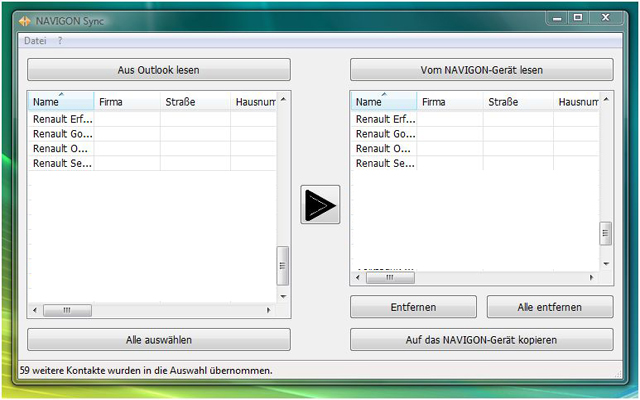Open the Datei menu
Image resolution: width=640 pixels, height=400 pixels.
pos(35,41)
